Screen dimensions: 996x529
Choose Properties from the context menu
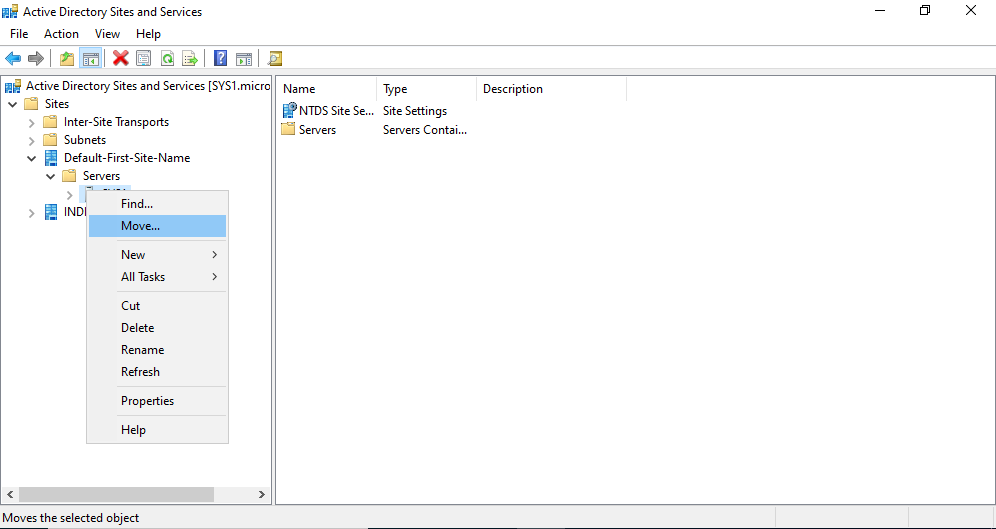coord(158,401)
